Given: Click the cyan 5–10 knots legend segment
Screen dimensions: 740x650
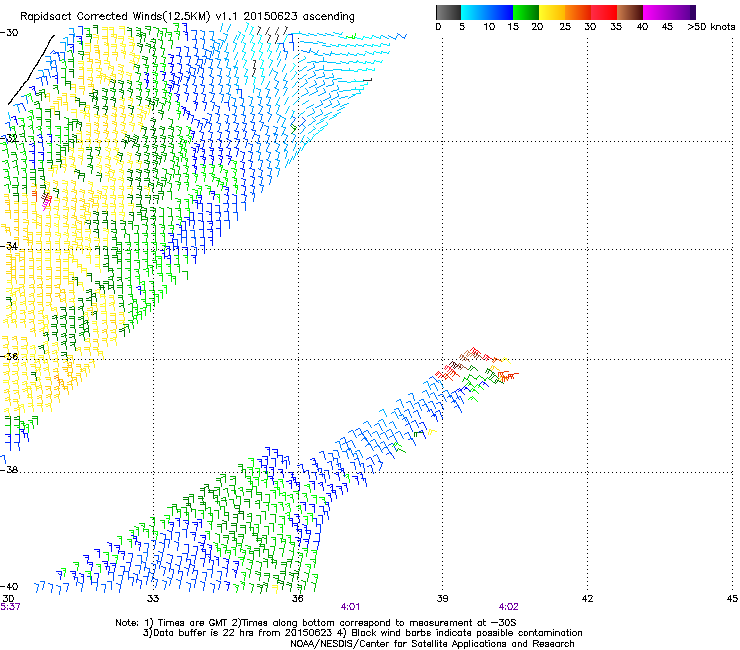Looking at the screenshot, I should pyautogui.click(x=474, y=12).
